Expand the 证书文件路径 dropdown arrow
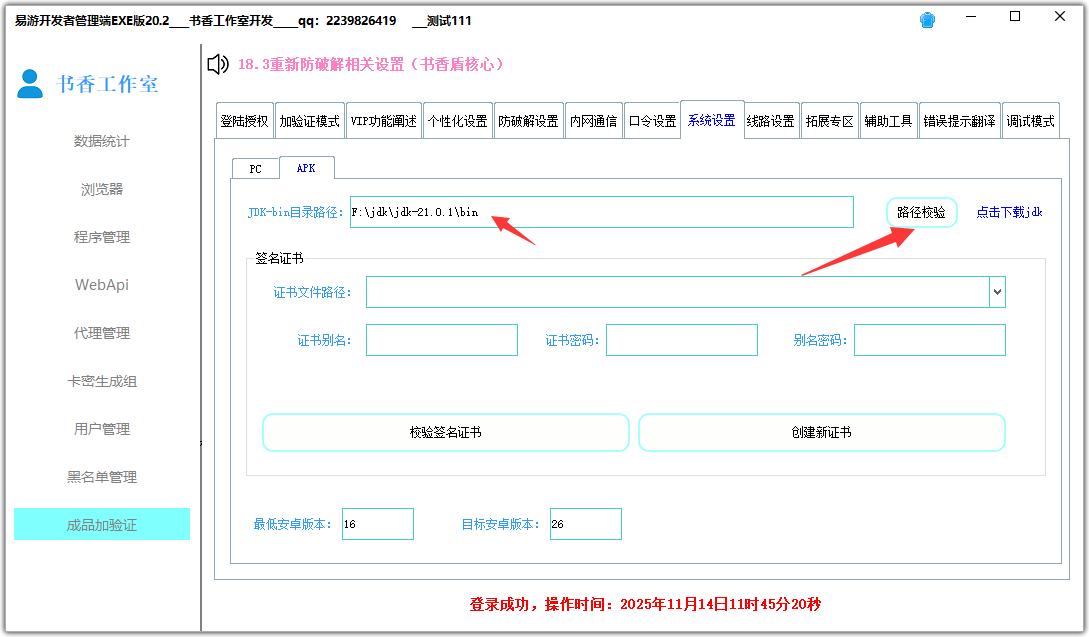The height and width of the screenshot is (637, 1089). 997,292
